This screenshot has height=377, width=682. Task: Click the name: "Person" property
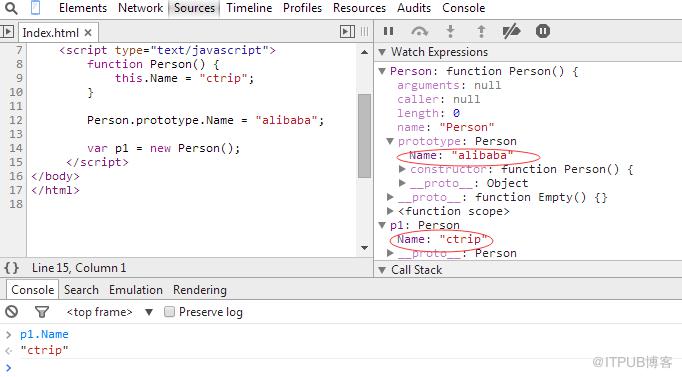(445, 127)
